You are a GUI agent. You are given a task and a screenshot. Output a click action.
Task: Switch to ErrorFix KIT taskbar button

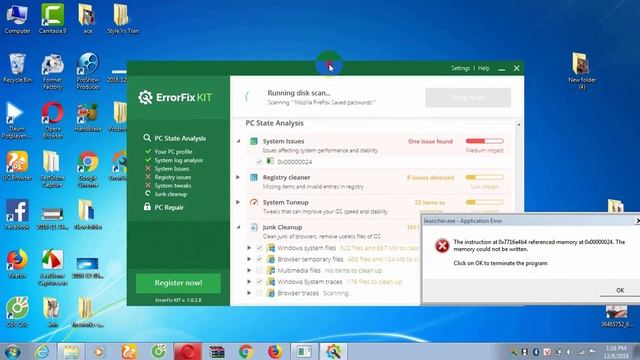[333, 352]
